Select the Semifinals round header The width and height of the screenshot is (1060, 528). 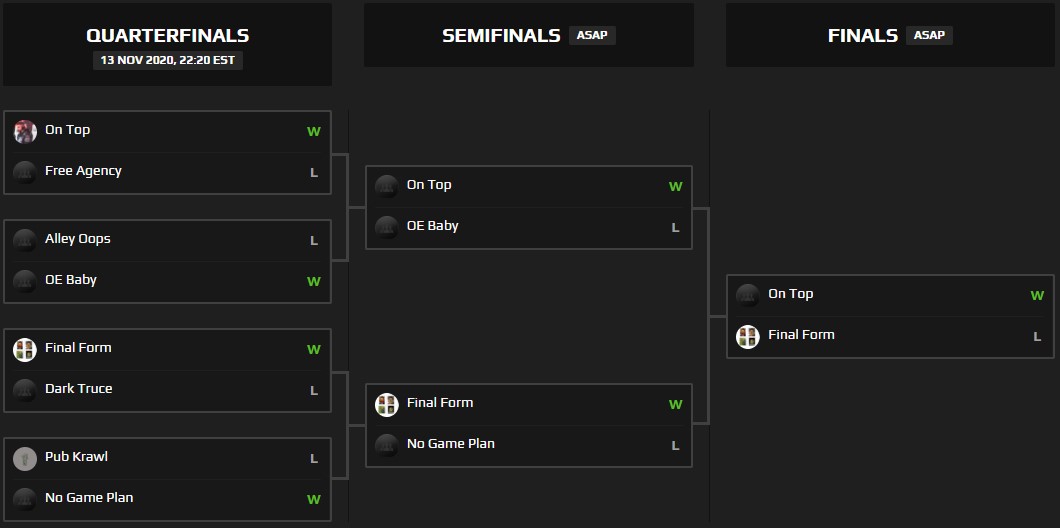click(501, 36)
